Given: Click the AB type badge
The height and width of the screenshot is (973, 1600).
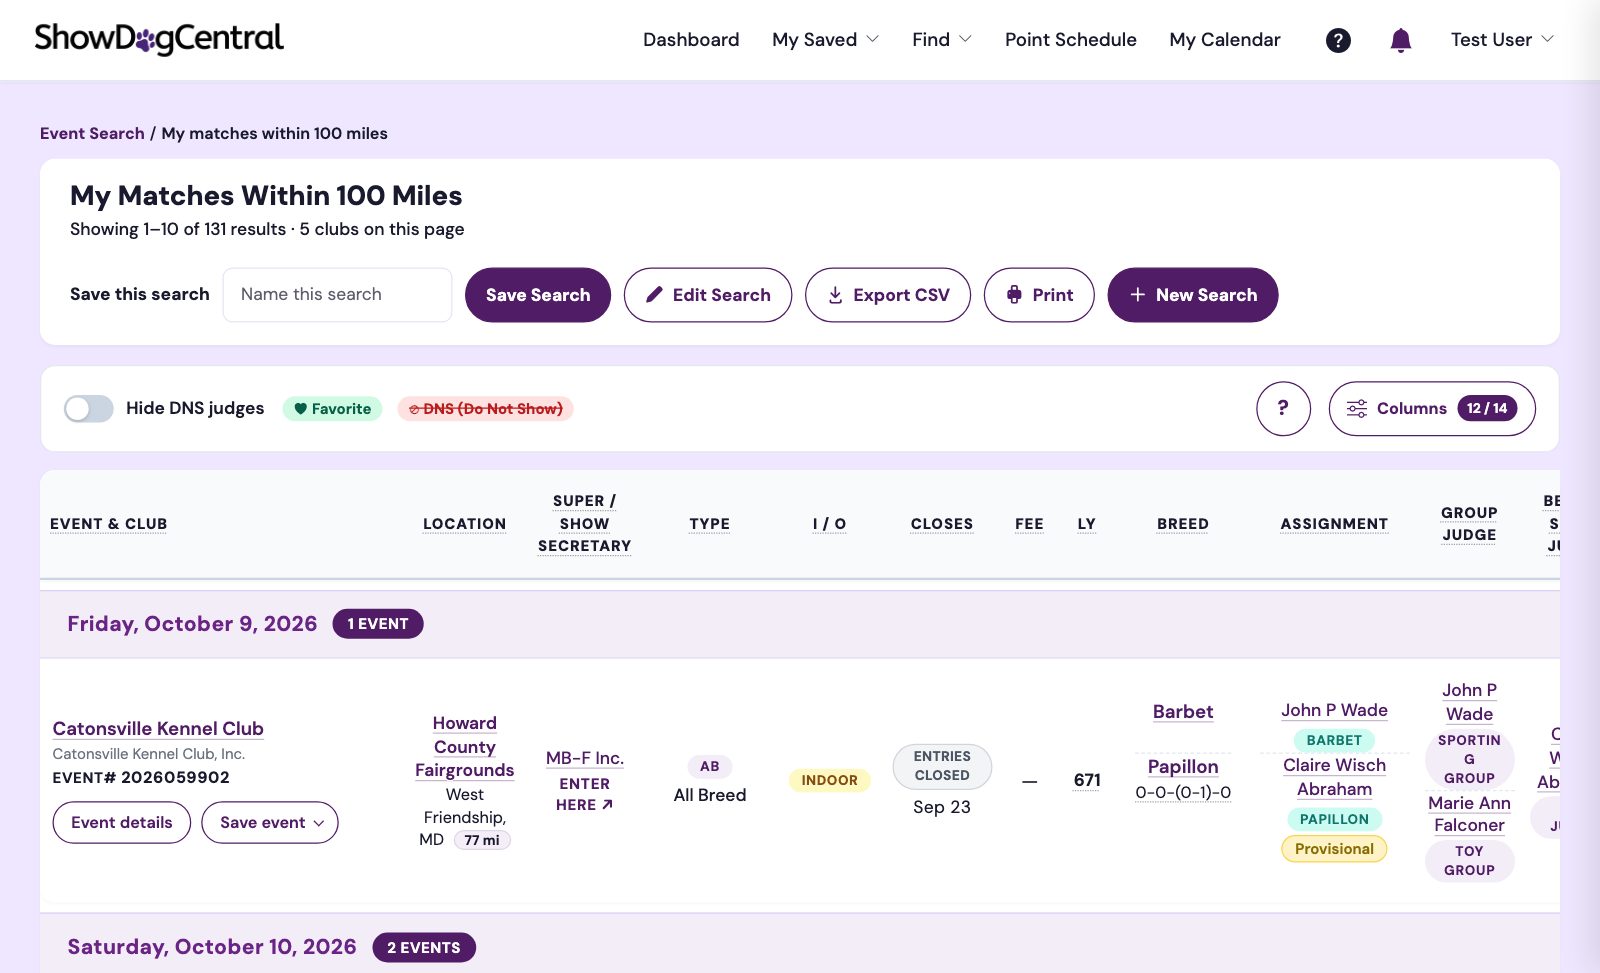Looking at the screenshot, I should point(709,766).
